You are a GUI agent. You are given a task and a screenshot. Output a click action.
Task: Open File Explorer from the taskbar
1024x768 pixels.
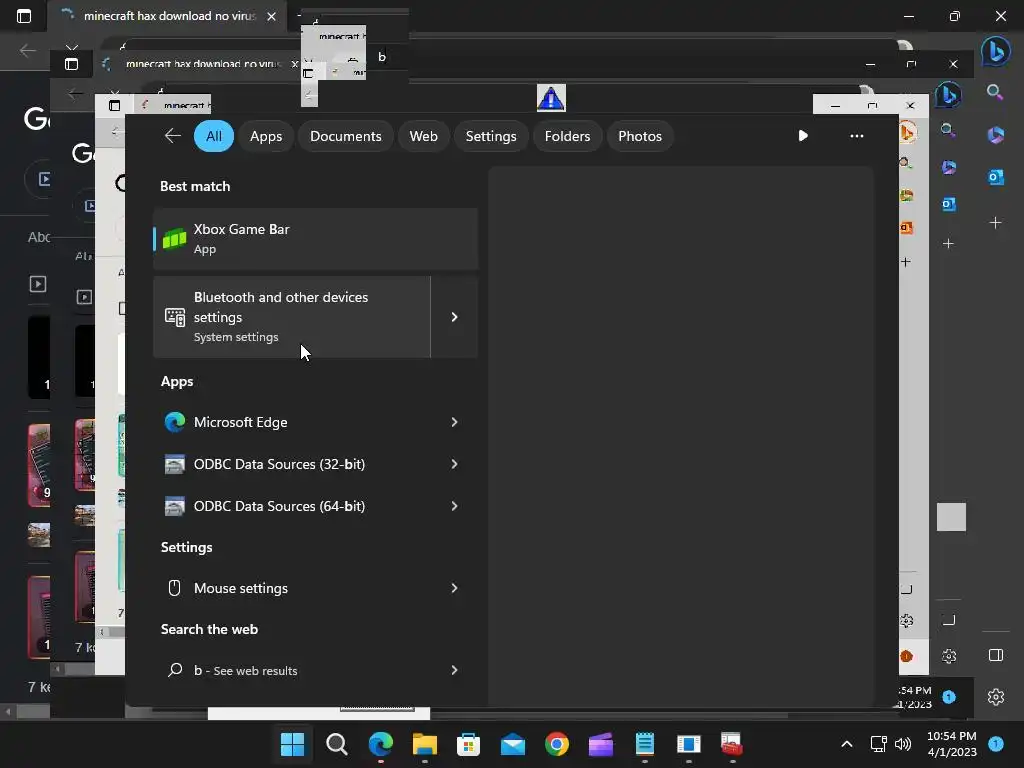point(424,744)
